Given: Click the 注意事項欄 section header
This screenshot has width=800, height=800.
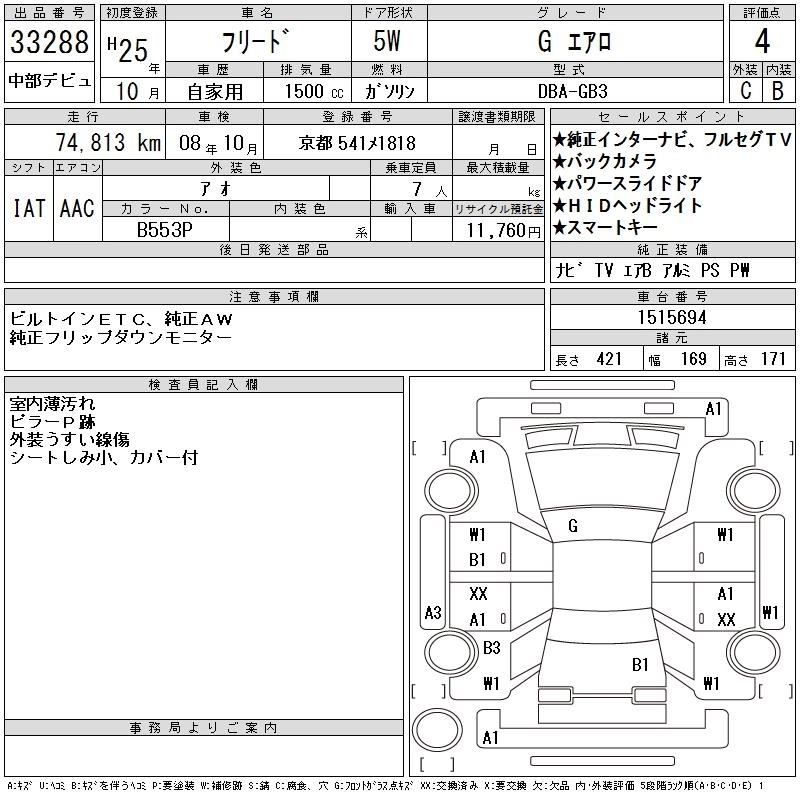Looking at the screenshot, I should [274, 296].
